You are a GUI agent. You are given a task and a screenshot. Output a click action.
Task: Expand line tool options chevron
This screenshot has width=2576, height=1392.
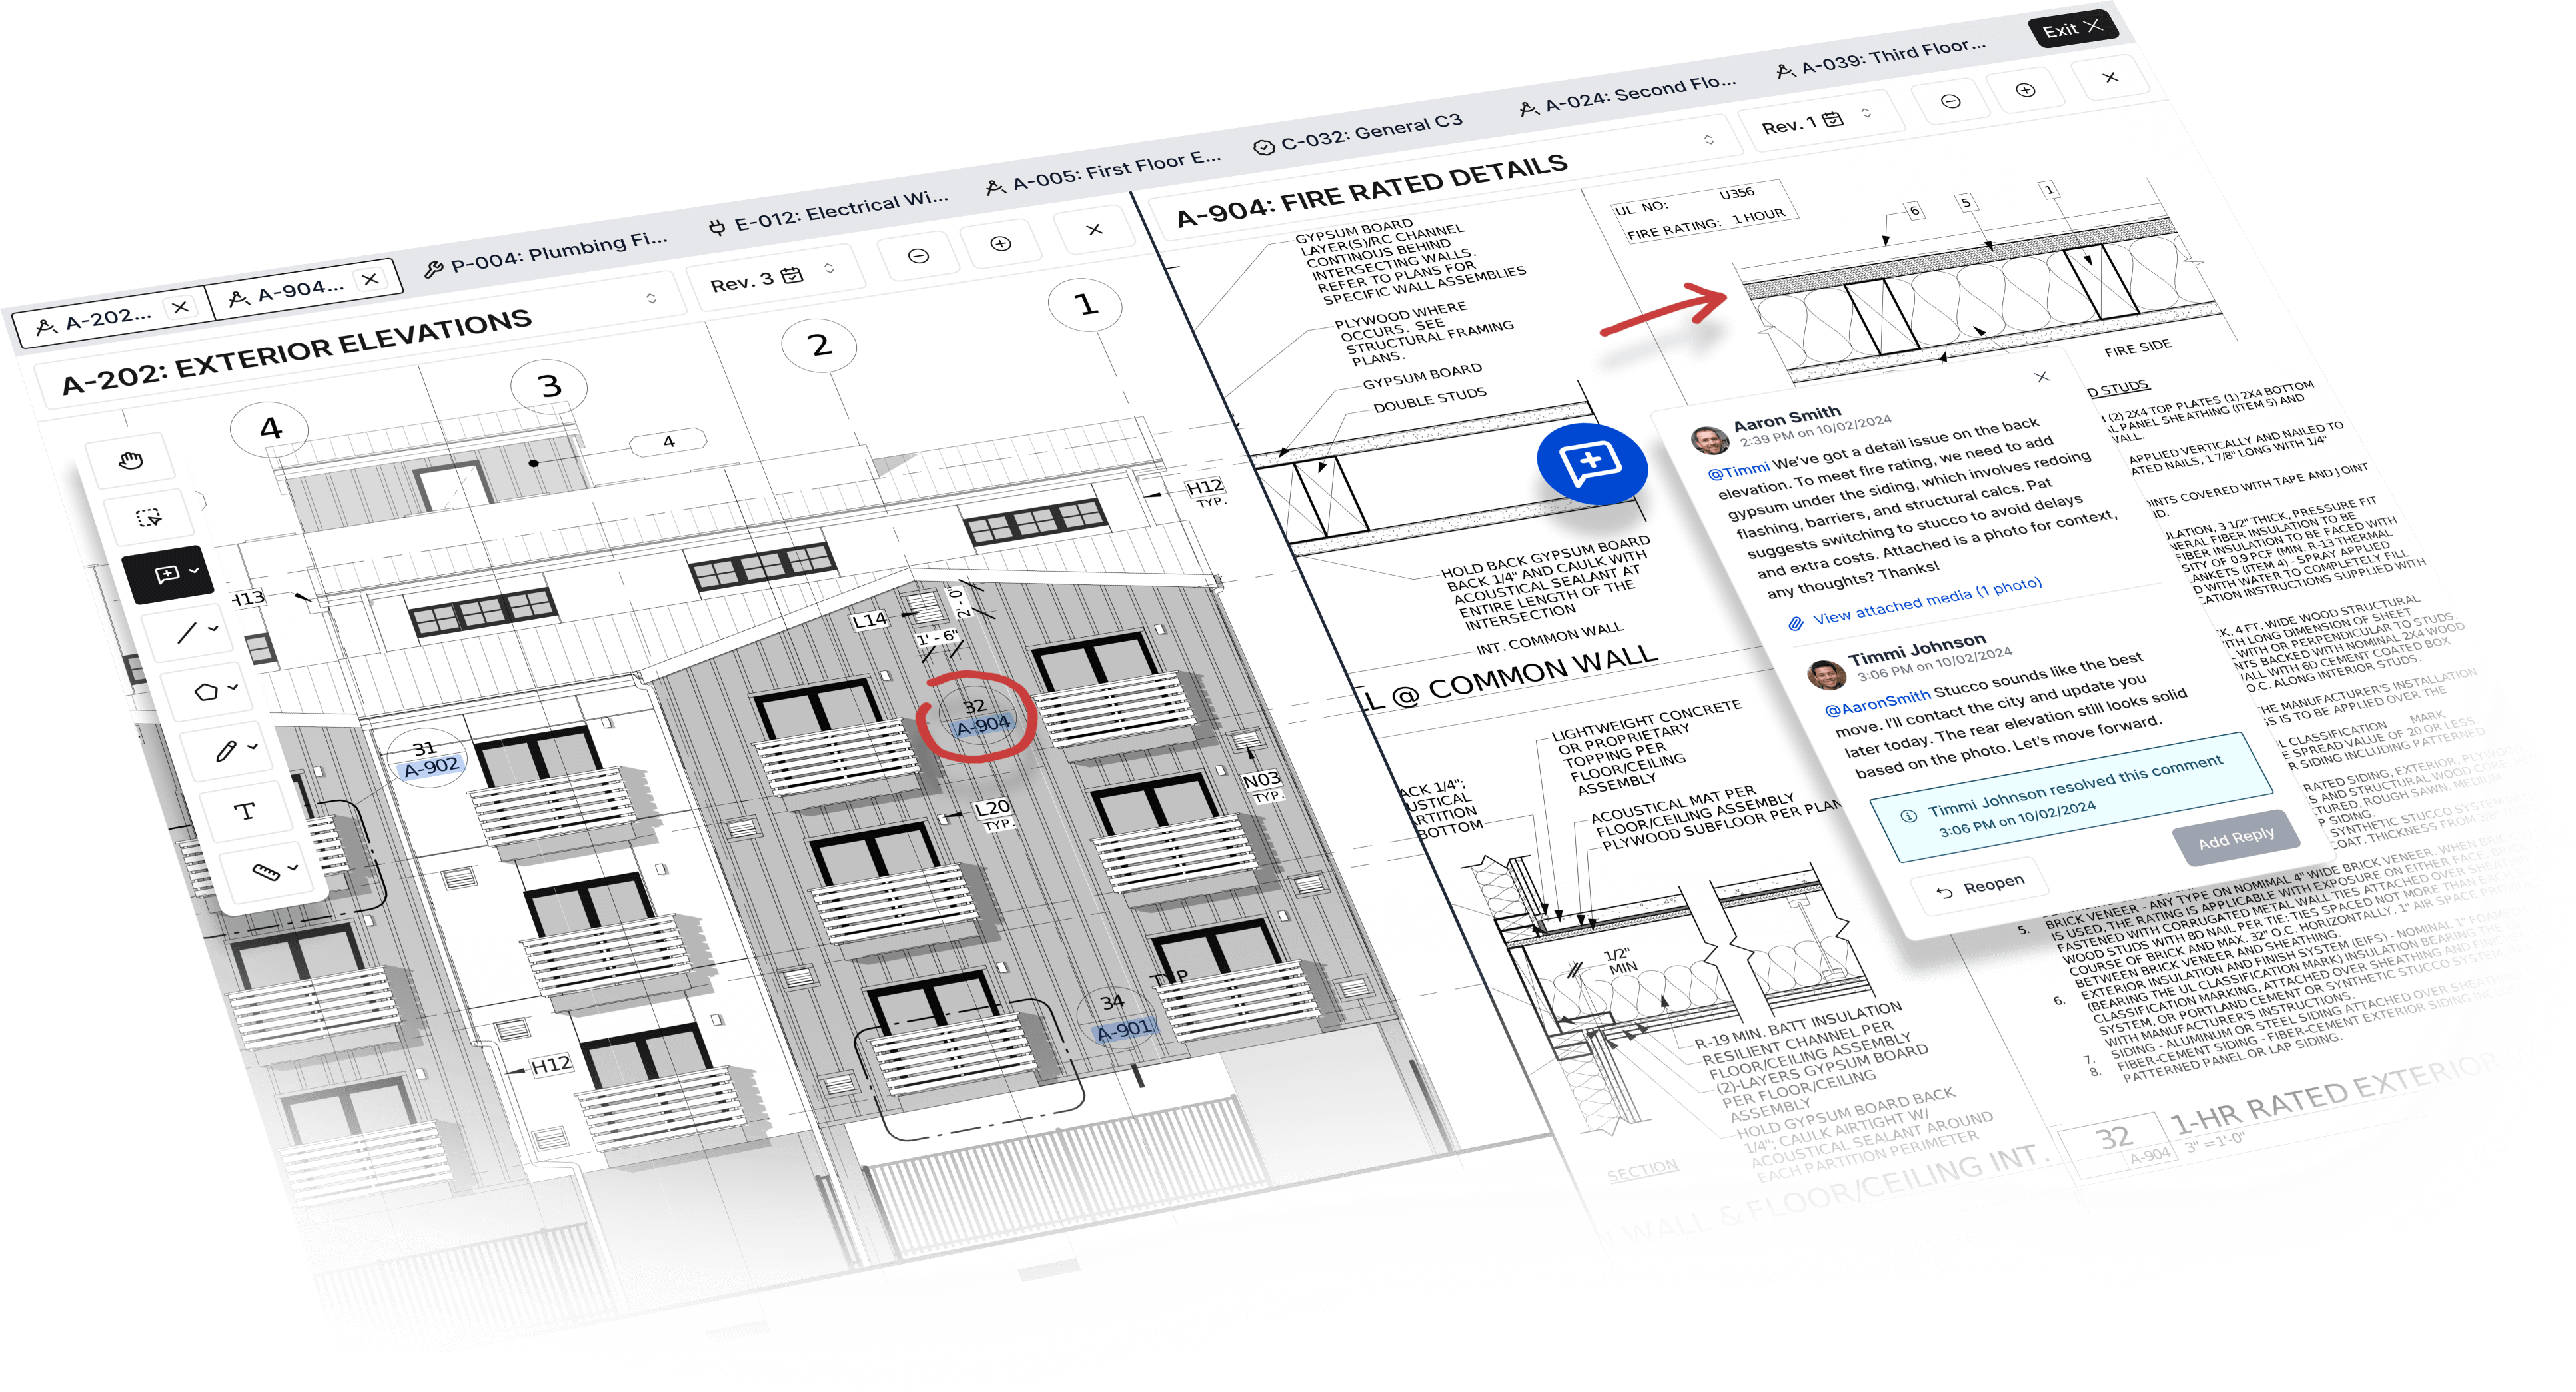213,629
